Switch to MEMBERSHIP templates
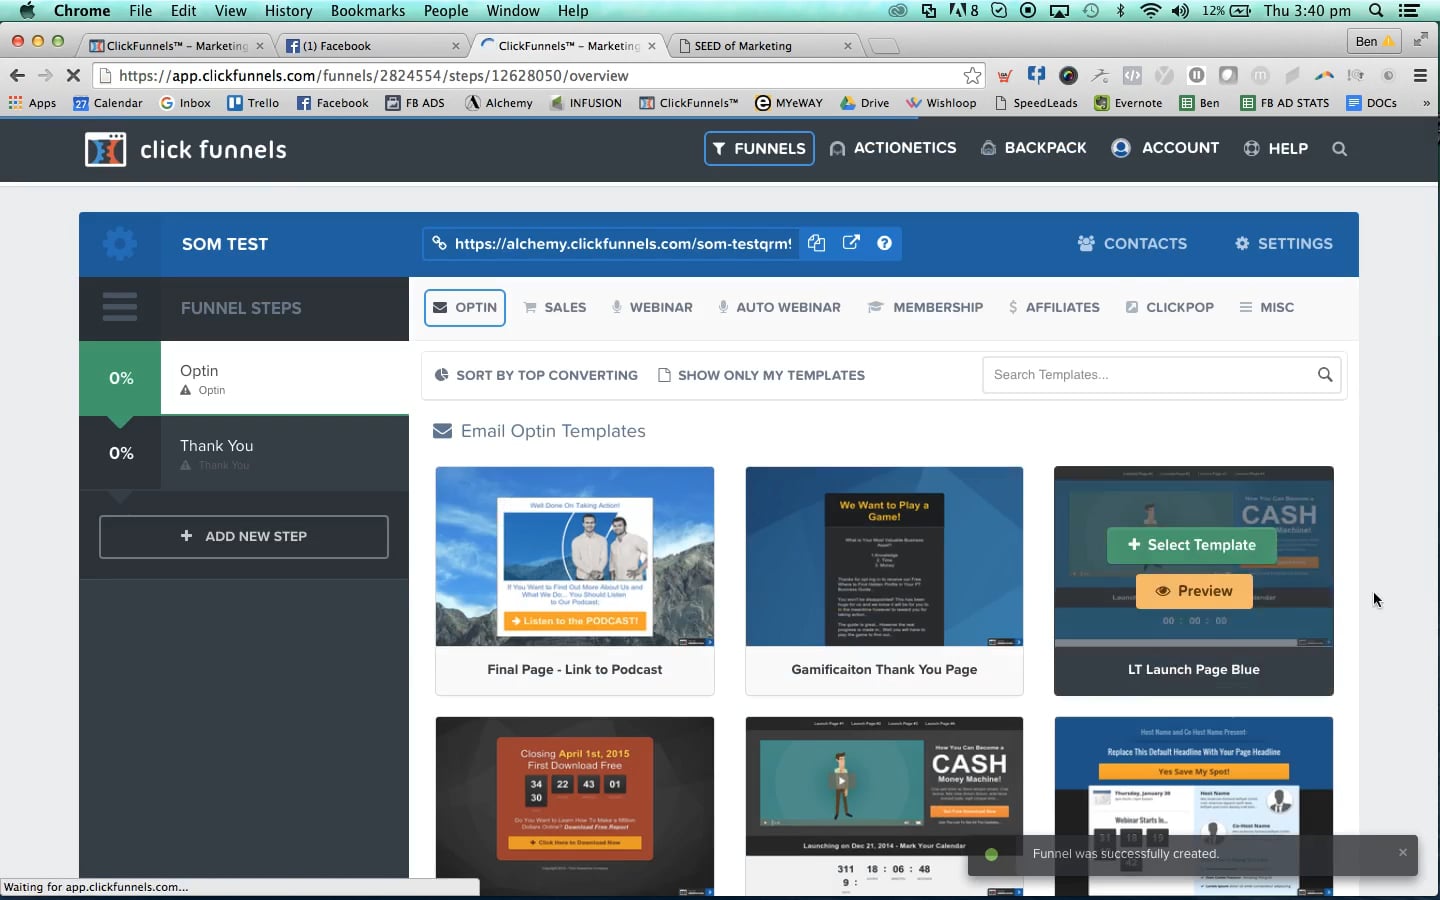Viewport: 1440px width, 900px height. 925,307
